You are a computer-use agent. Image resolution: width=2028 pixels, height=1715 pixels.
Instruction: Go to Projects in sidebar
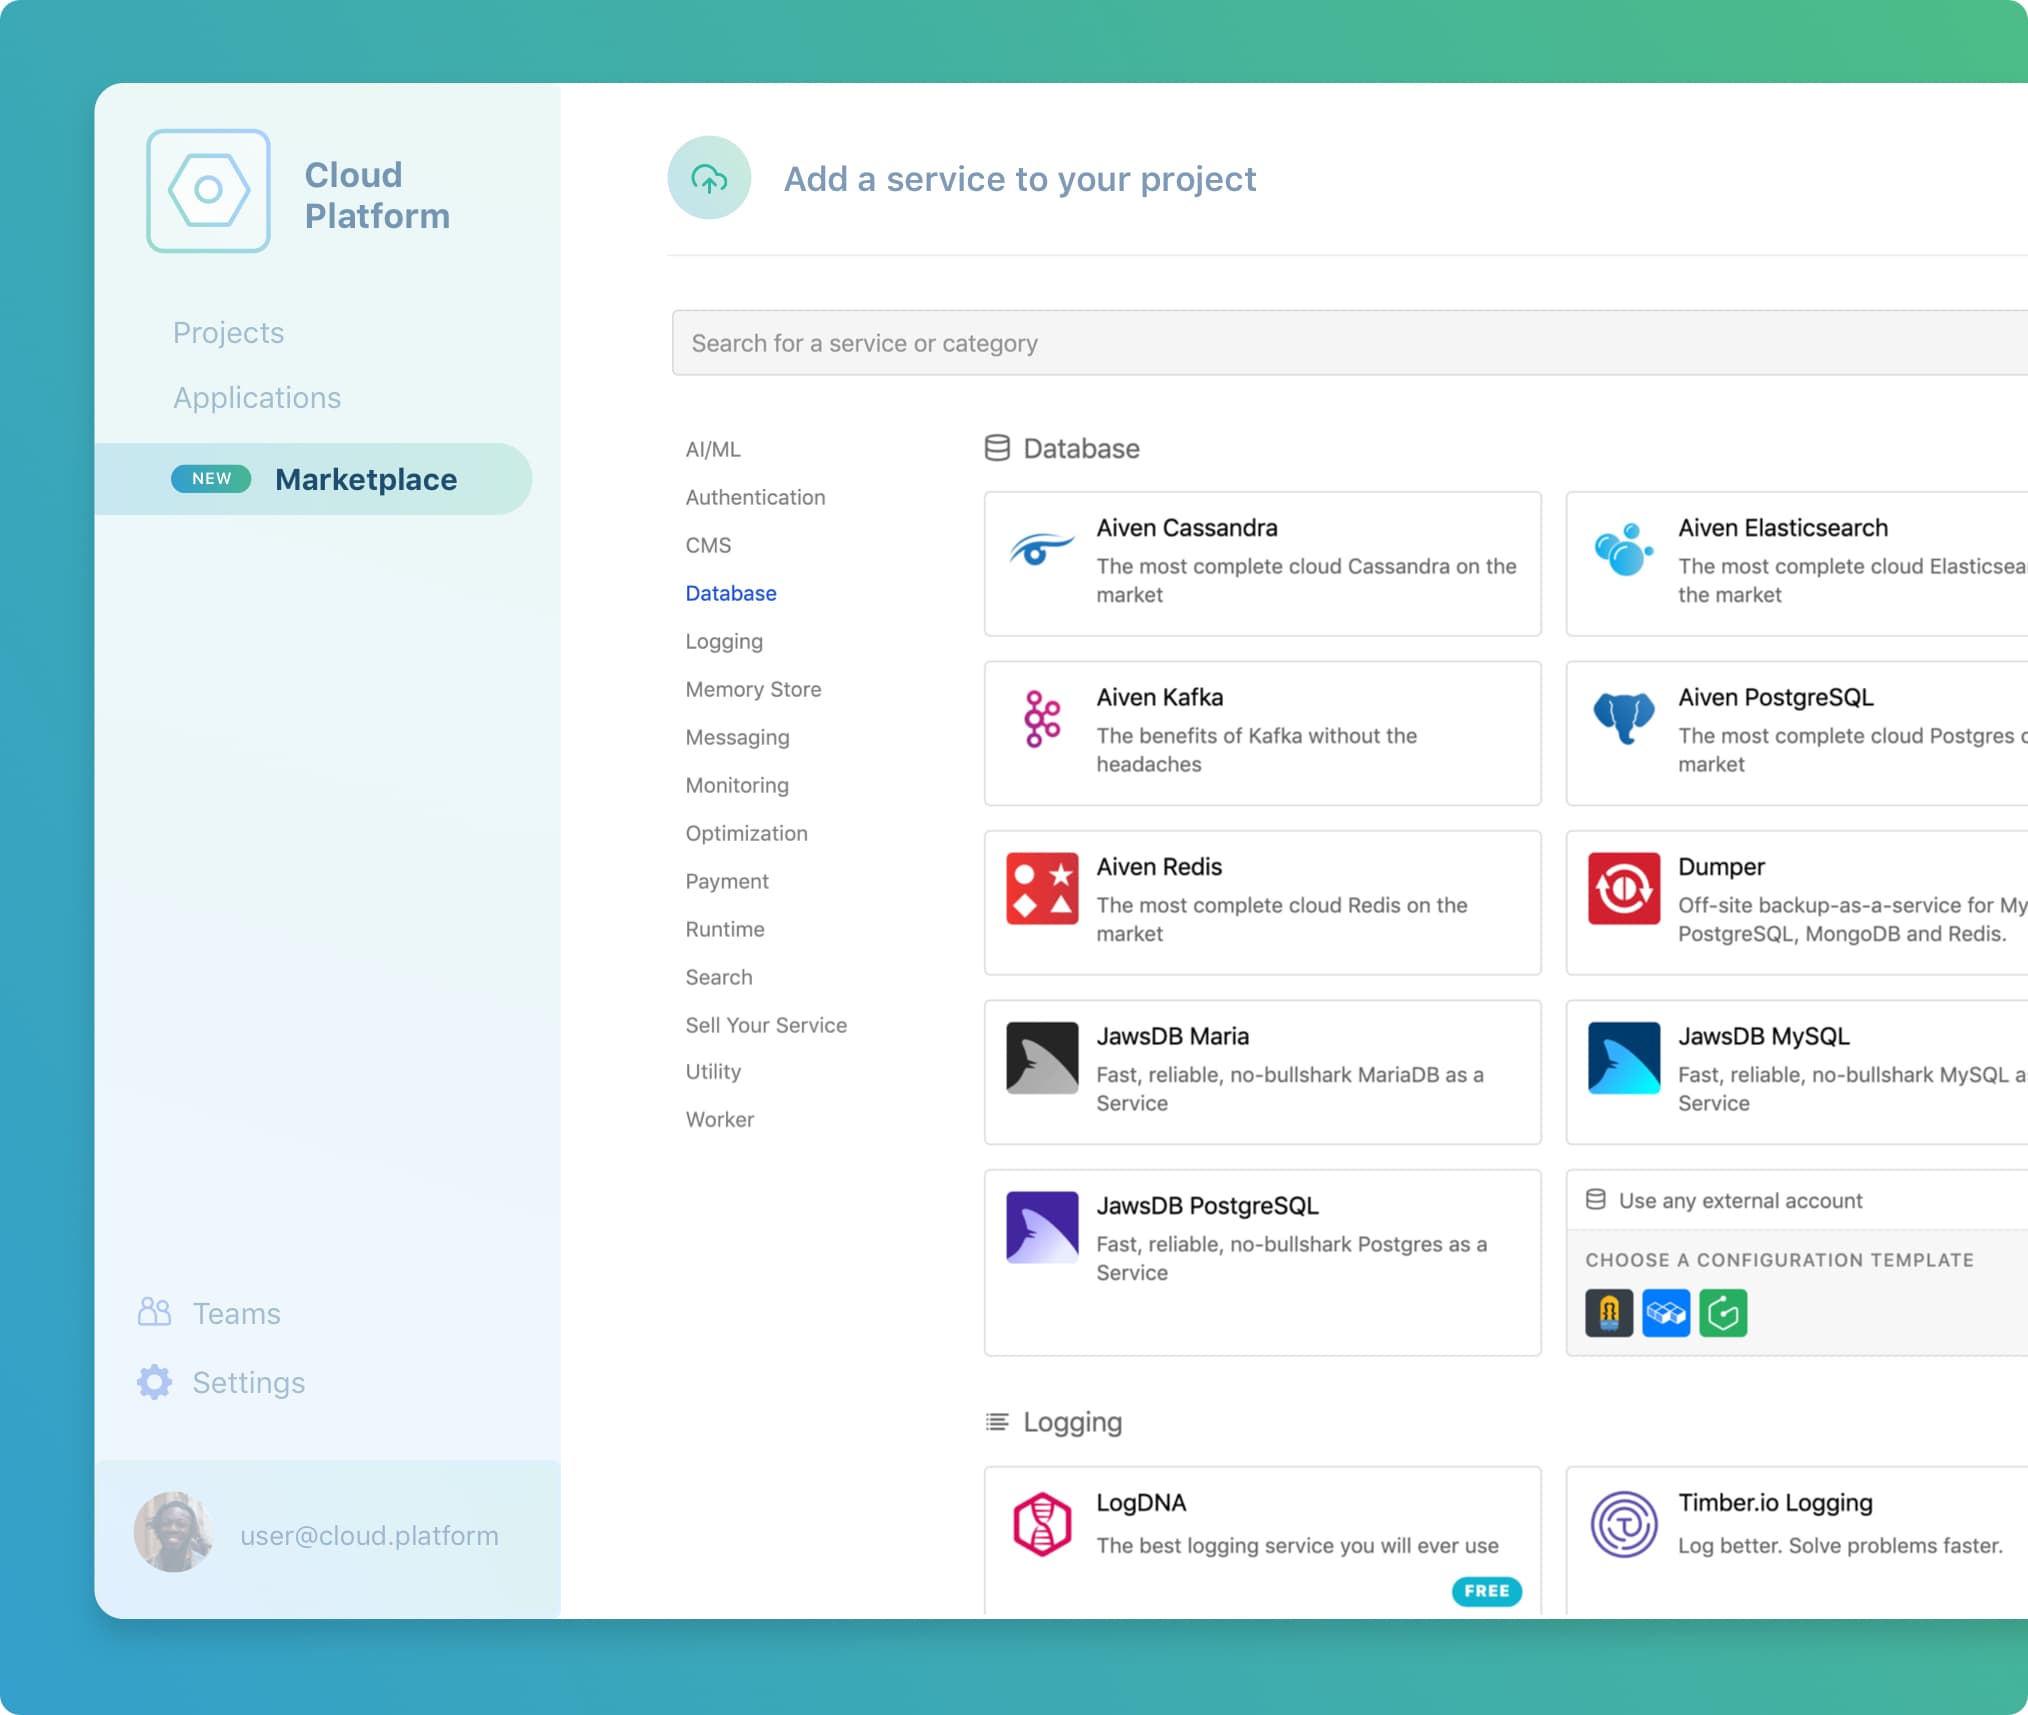pyautogui.click(x=228, y=332)
